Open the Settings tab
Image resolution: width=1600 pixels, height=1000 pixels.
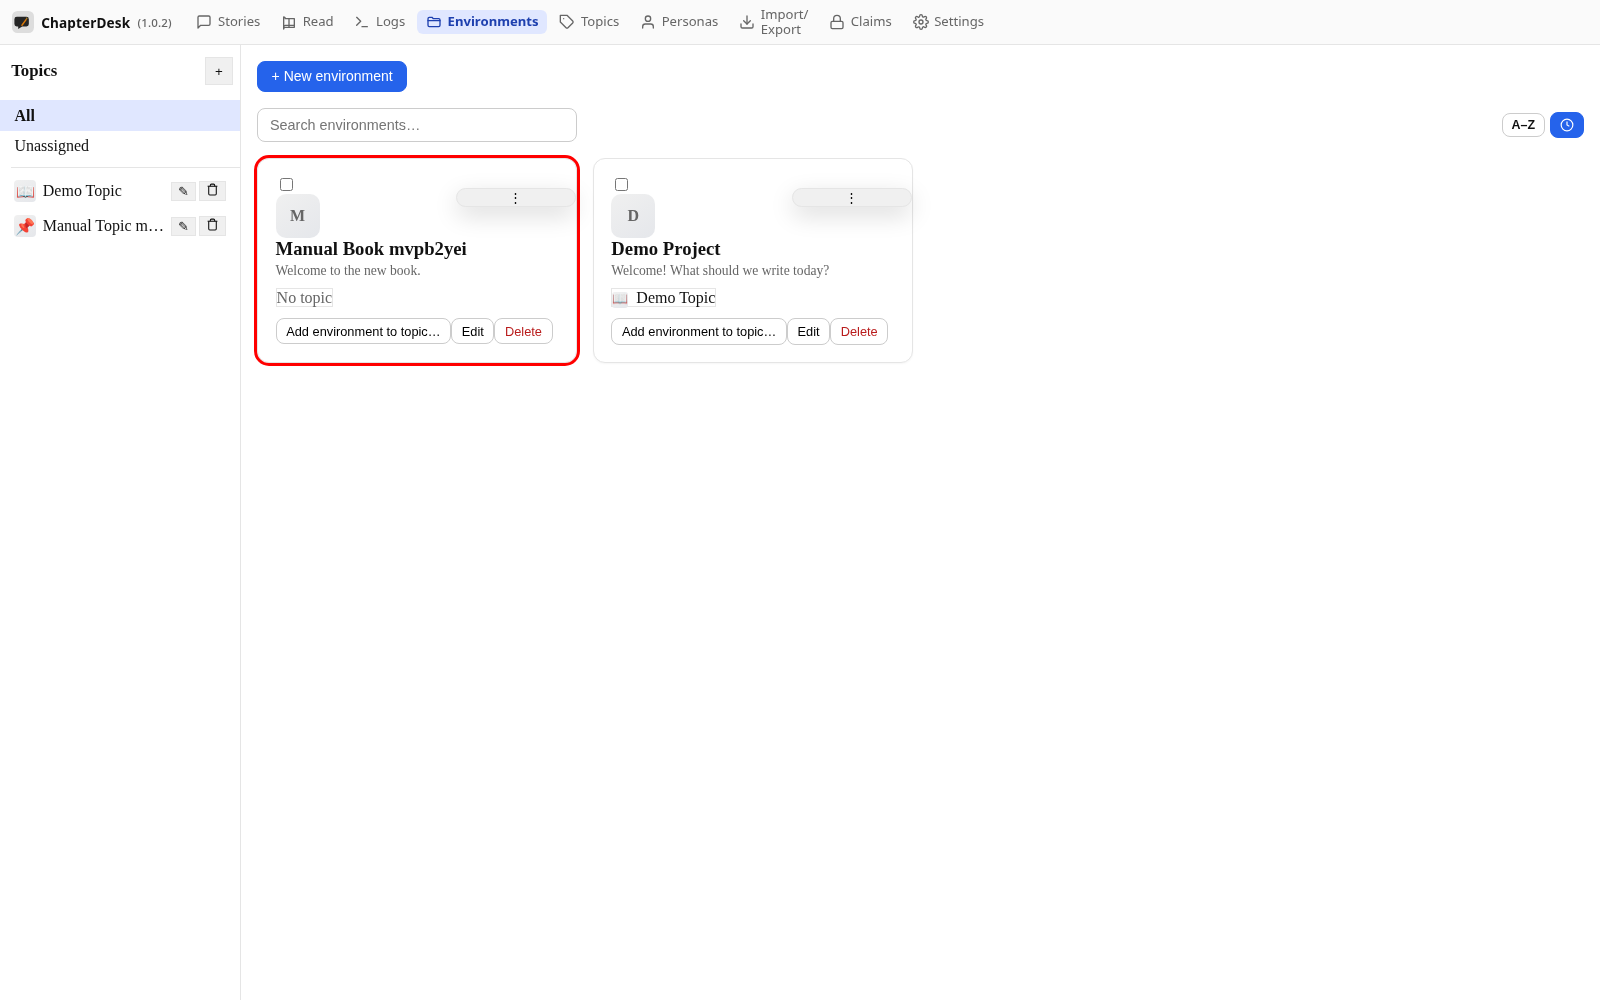948,22
